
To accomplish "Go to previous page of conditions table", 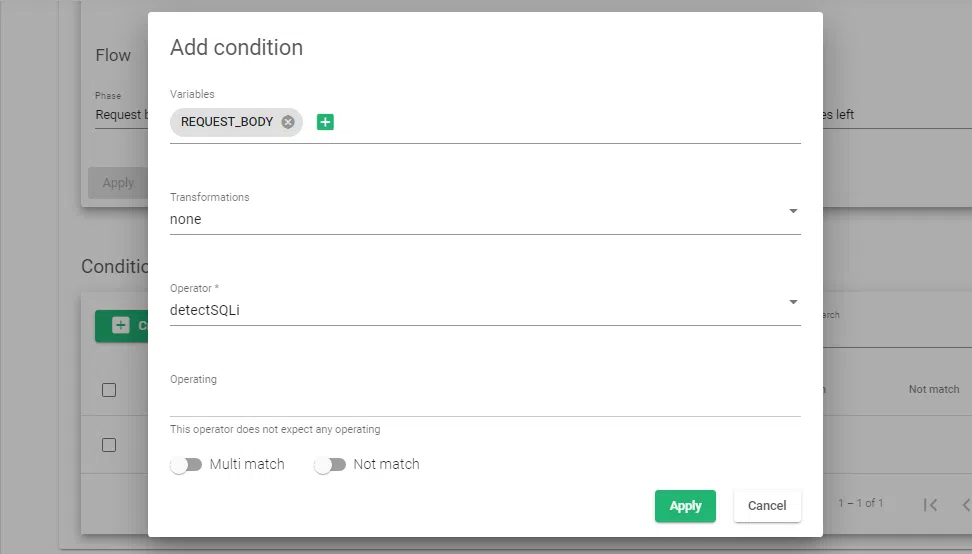I will point(965,504).
